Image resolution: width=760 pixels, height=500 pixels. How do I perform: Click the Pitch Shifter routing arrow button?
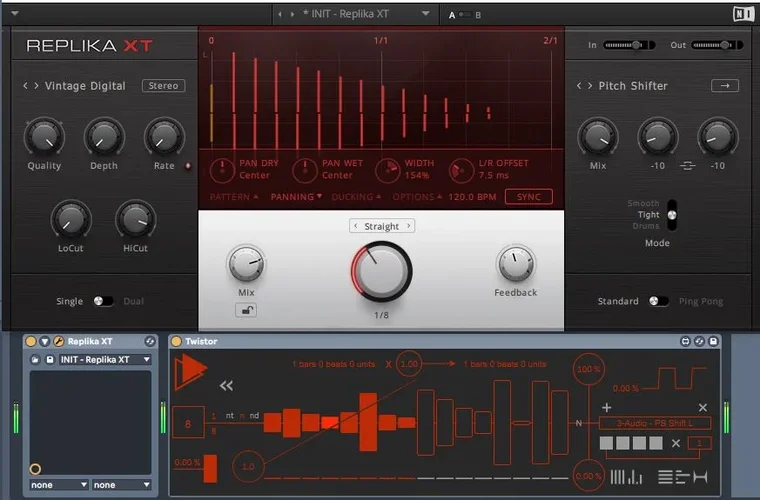pyautogui.click(x=724, y=86)
